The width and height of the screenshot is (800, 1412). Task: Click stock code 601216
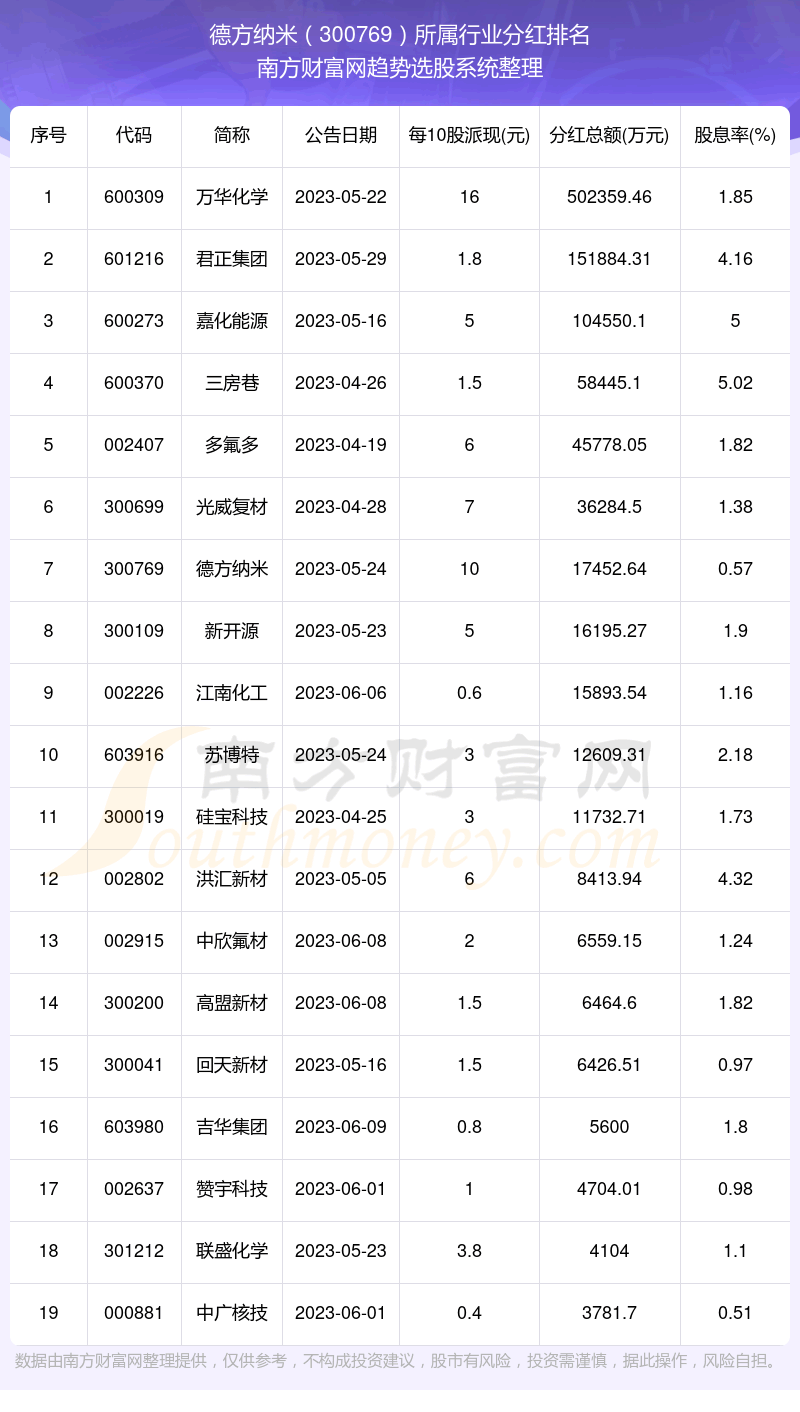pyautogui.click(x=134, y=259)
